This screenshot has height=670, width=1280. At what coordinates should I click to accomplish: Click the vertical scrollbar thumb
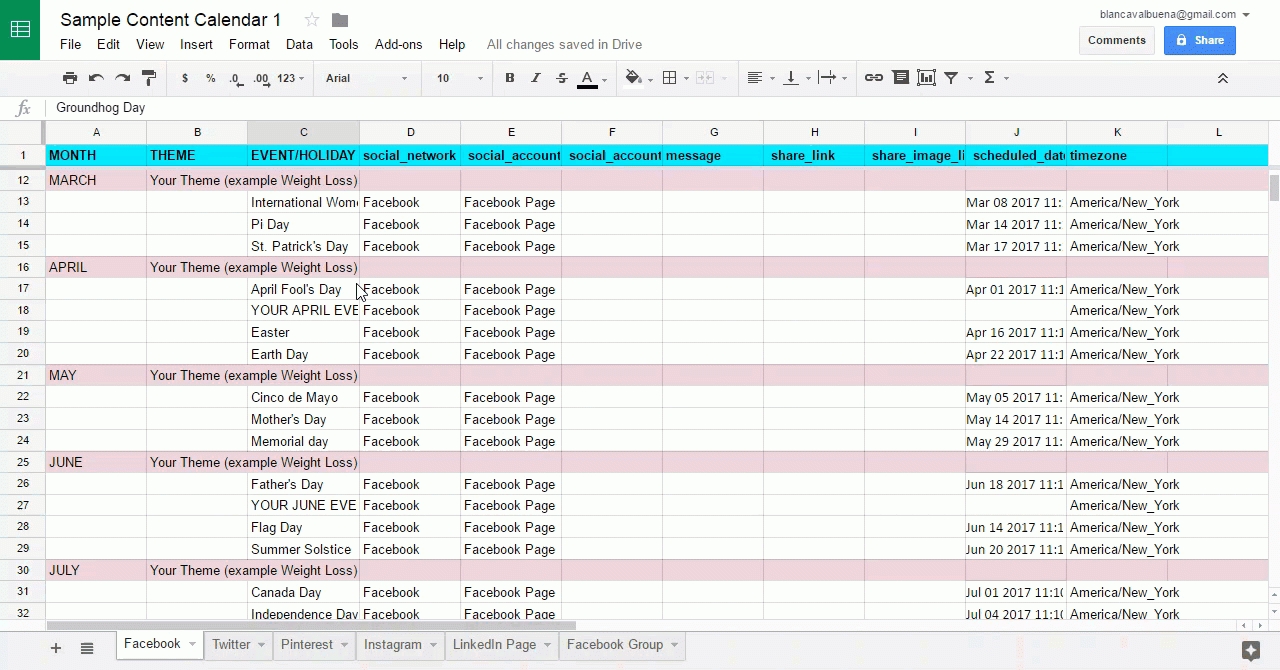pos(1274,189)
